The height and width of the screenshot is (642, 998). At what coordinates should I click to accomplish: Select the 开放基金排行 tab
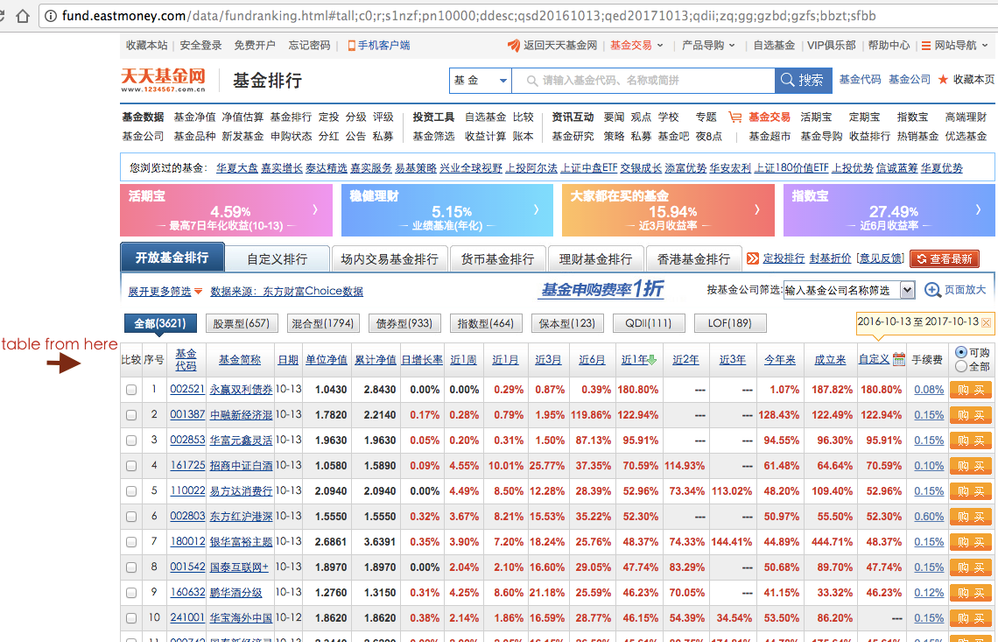point(172,258)
